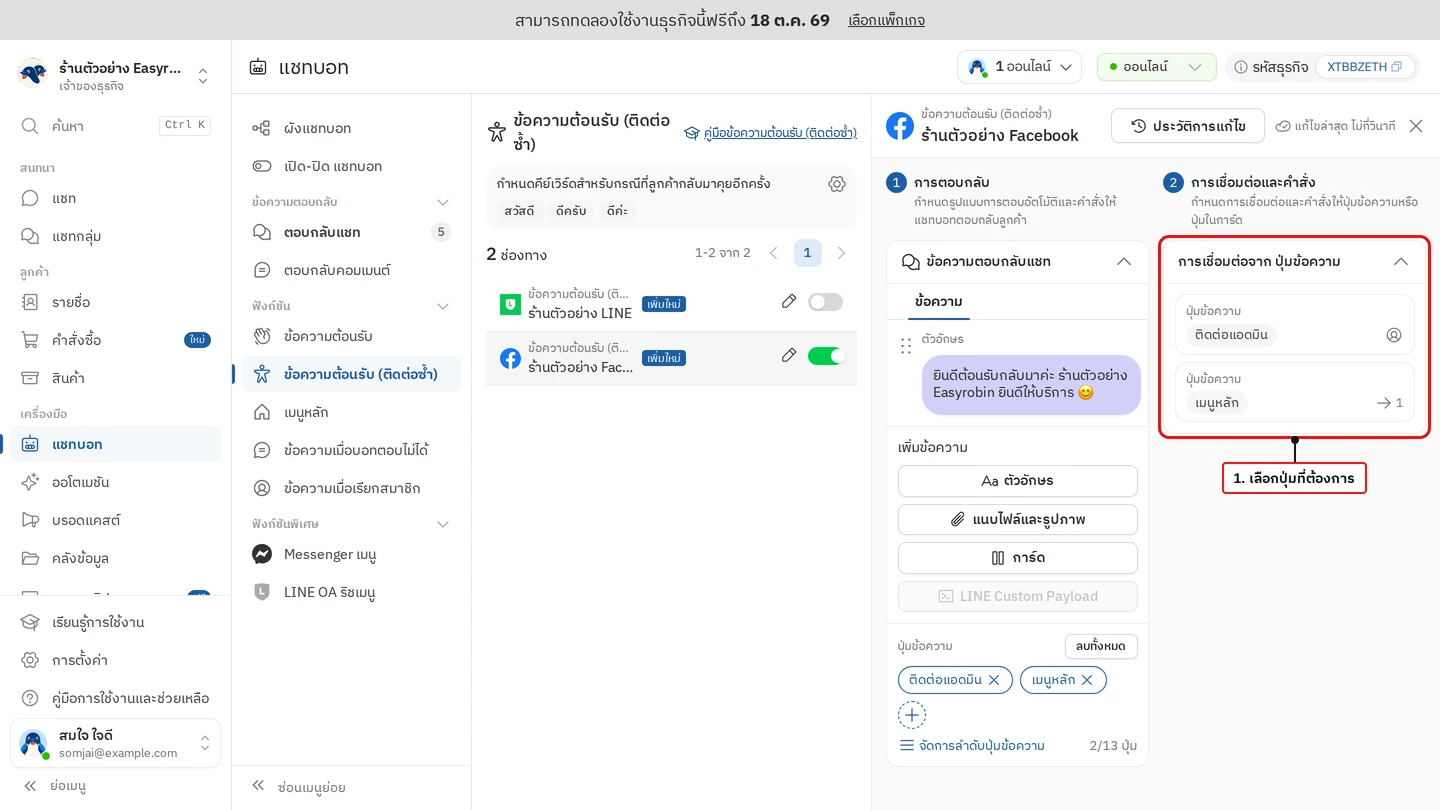
Task: Open Messenger เมนู item
Action: 351,554
